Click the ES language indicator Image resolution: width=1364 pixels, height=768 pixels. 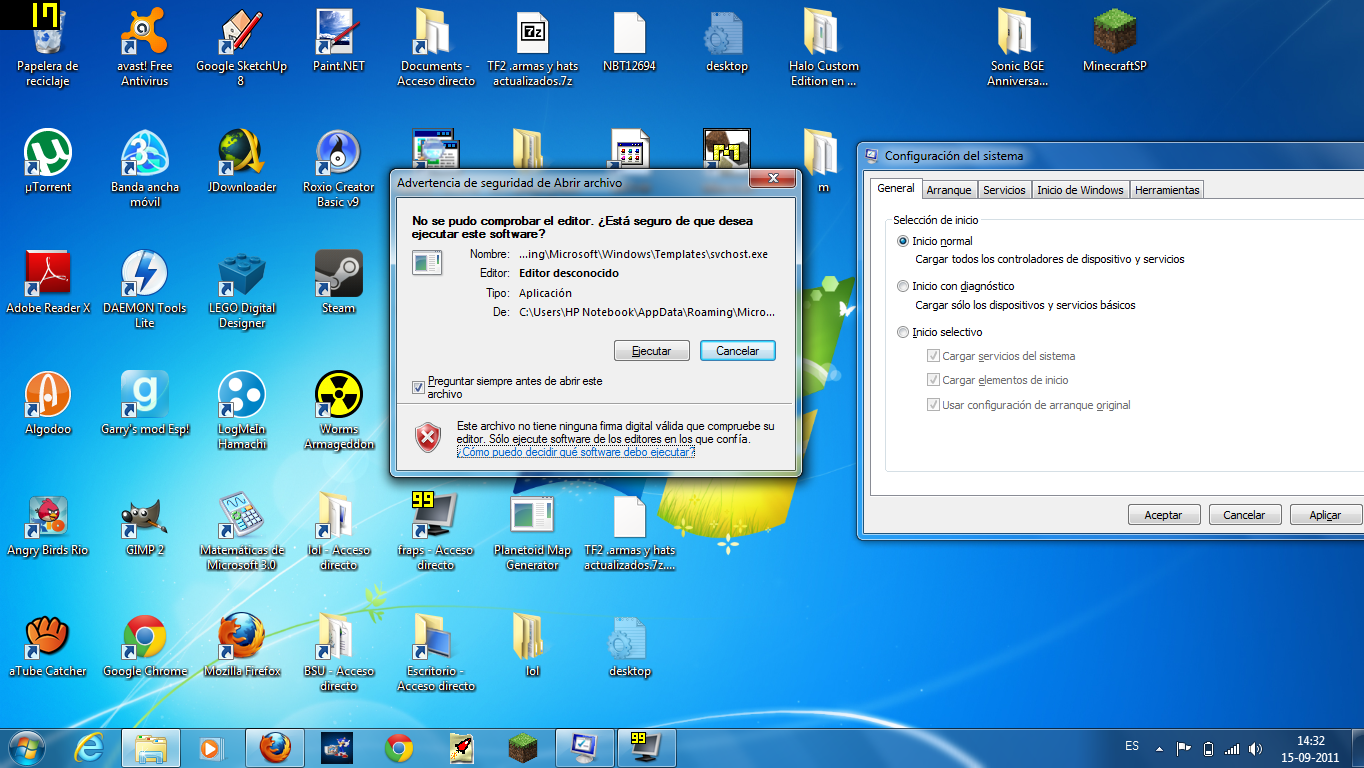[x=1132, y=746]
